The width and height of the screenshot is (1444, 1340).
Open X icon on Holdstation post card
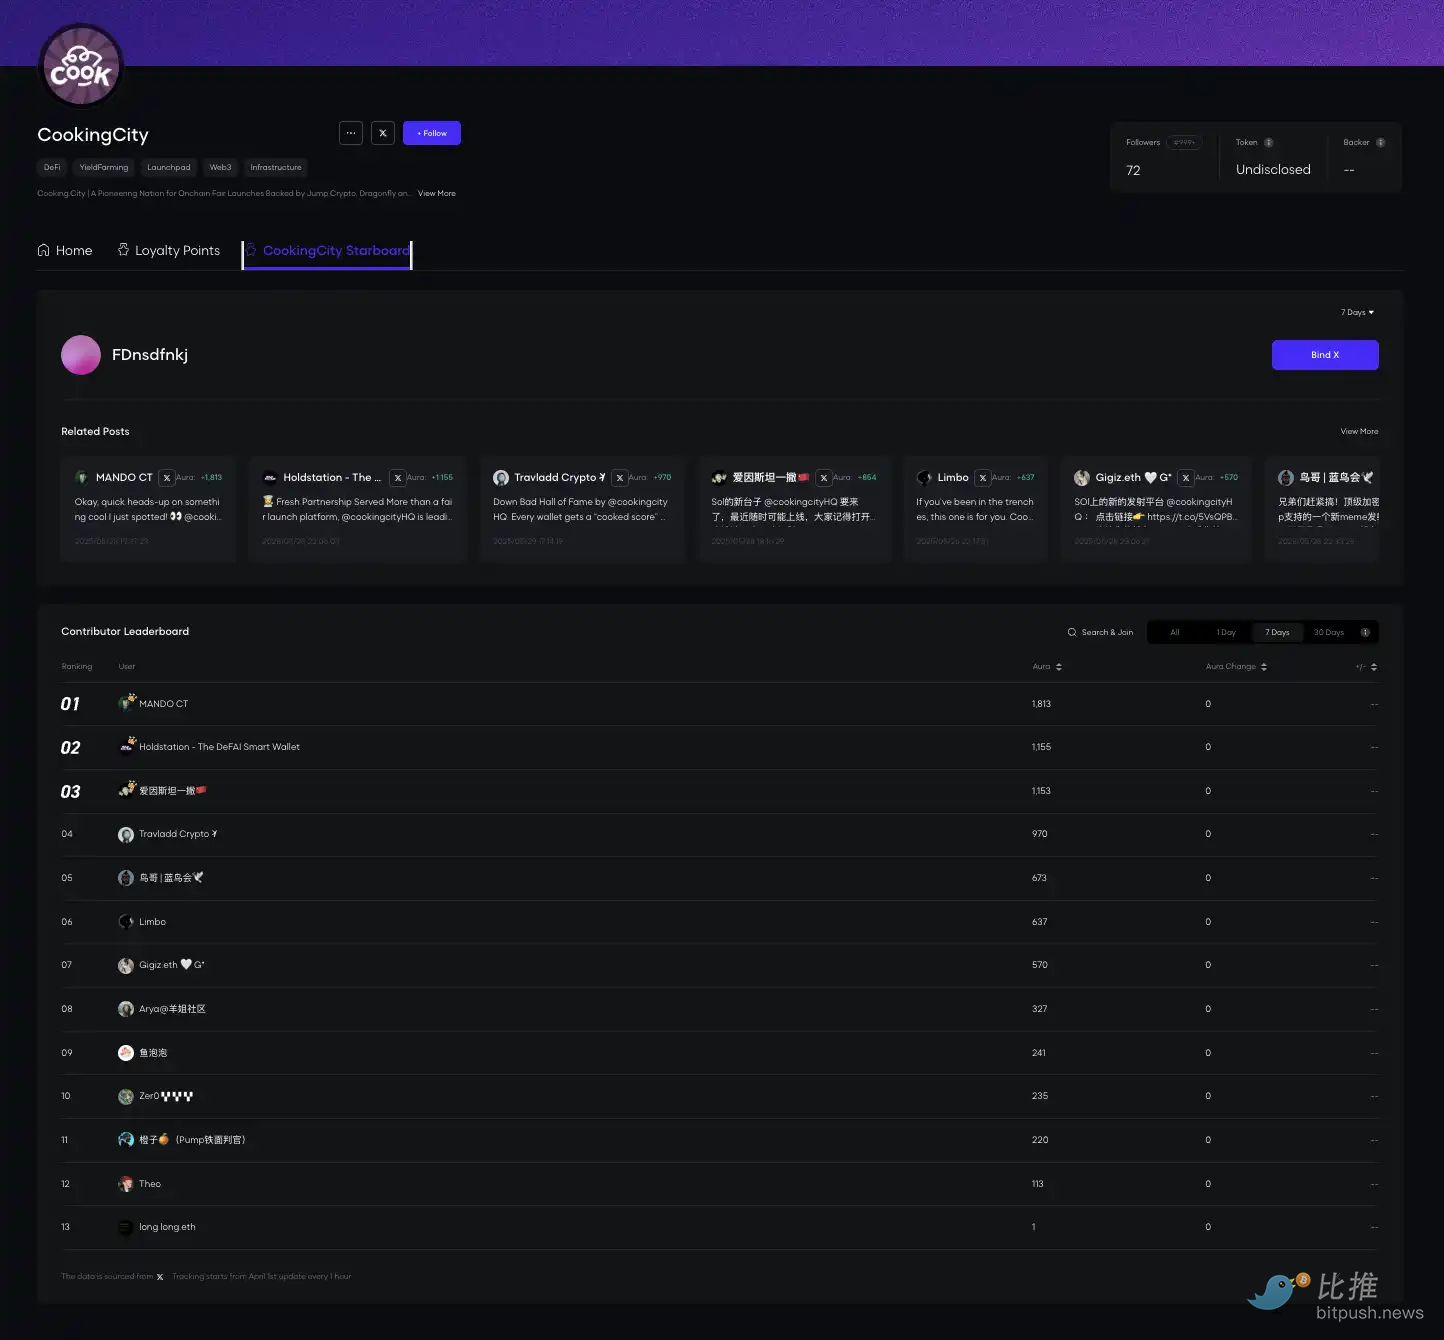(398, 478)
